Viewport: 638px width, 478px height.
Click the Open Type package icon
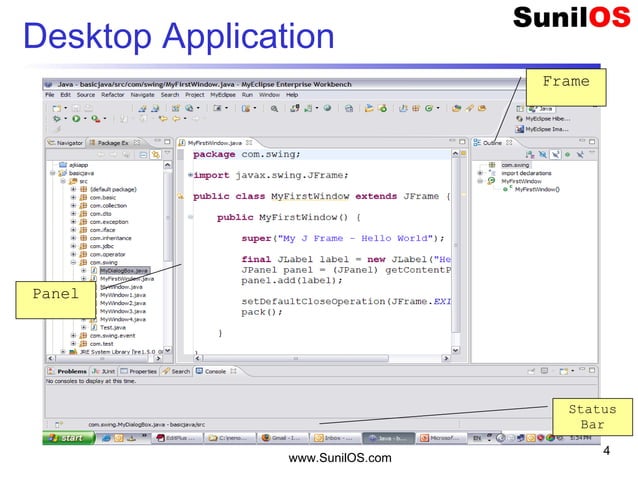(x=457, y=108)
